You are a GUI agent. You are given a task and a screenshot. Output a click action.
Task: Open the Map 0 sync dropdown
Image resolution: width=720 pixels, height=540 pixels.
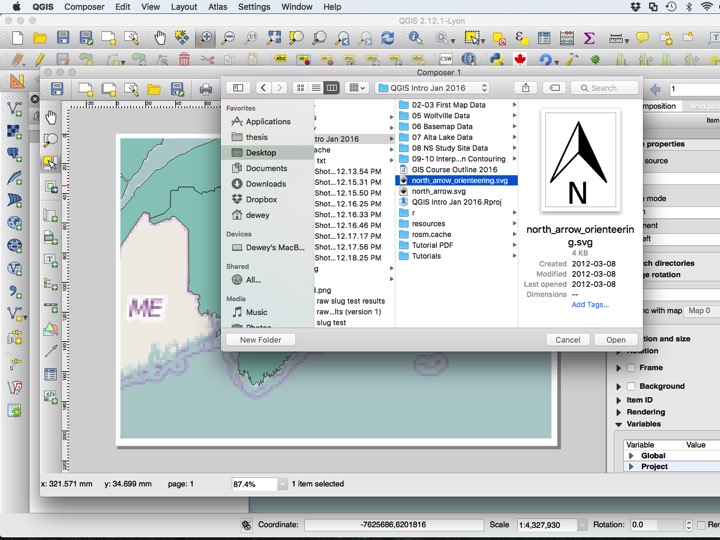(x=702, y=311)
